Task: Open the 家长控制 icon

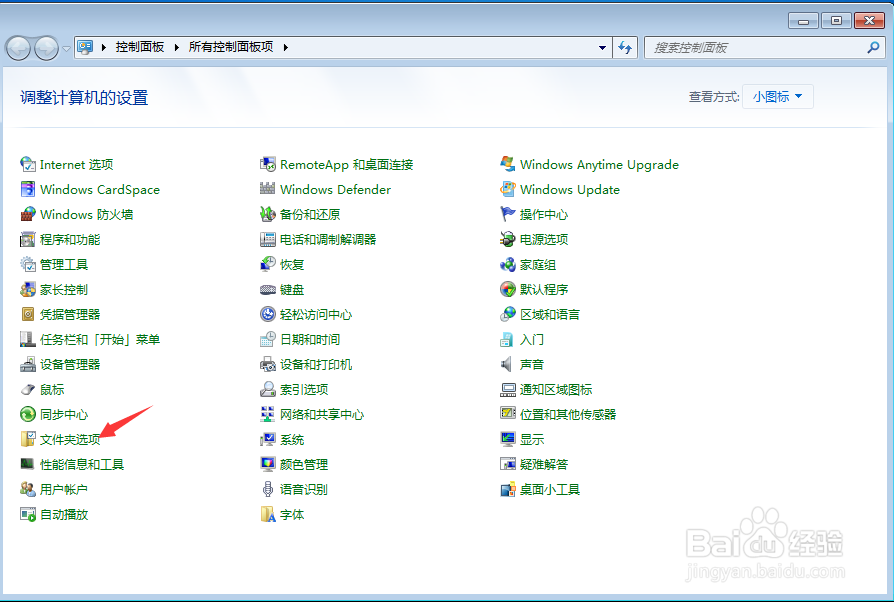Action: pyautogui.click(x=27, y=290)
